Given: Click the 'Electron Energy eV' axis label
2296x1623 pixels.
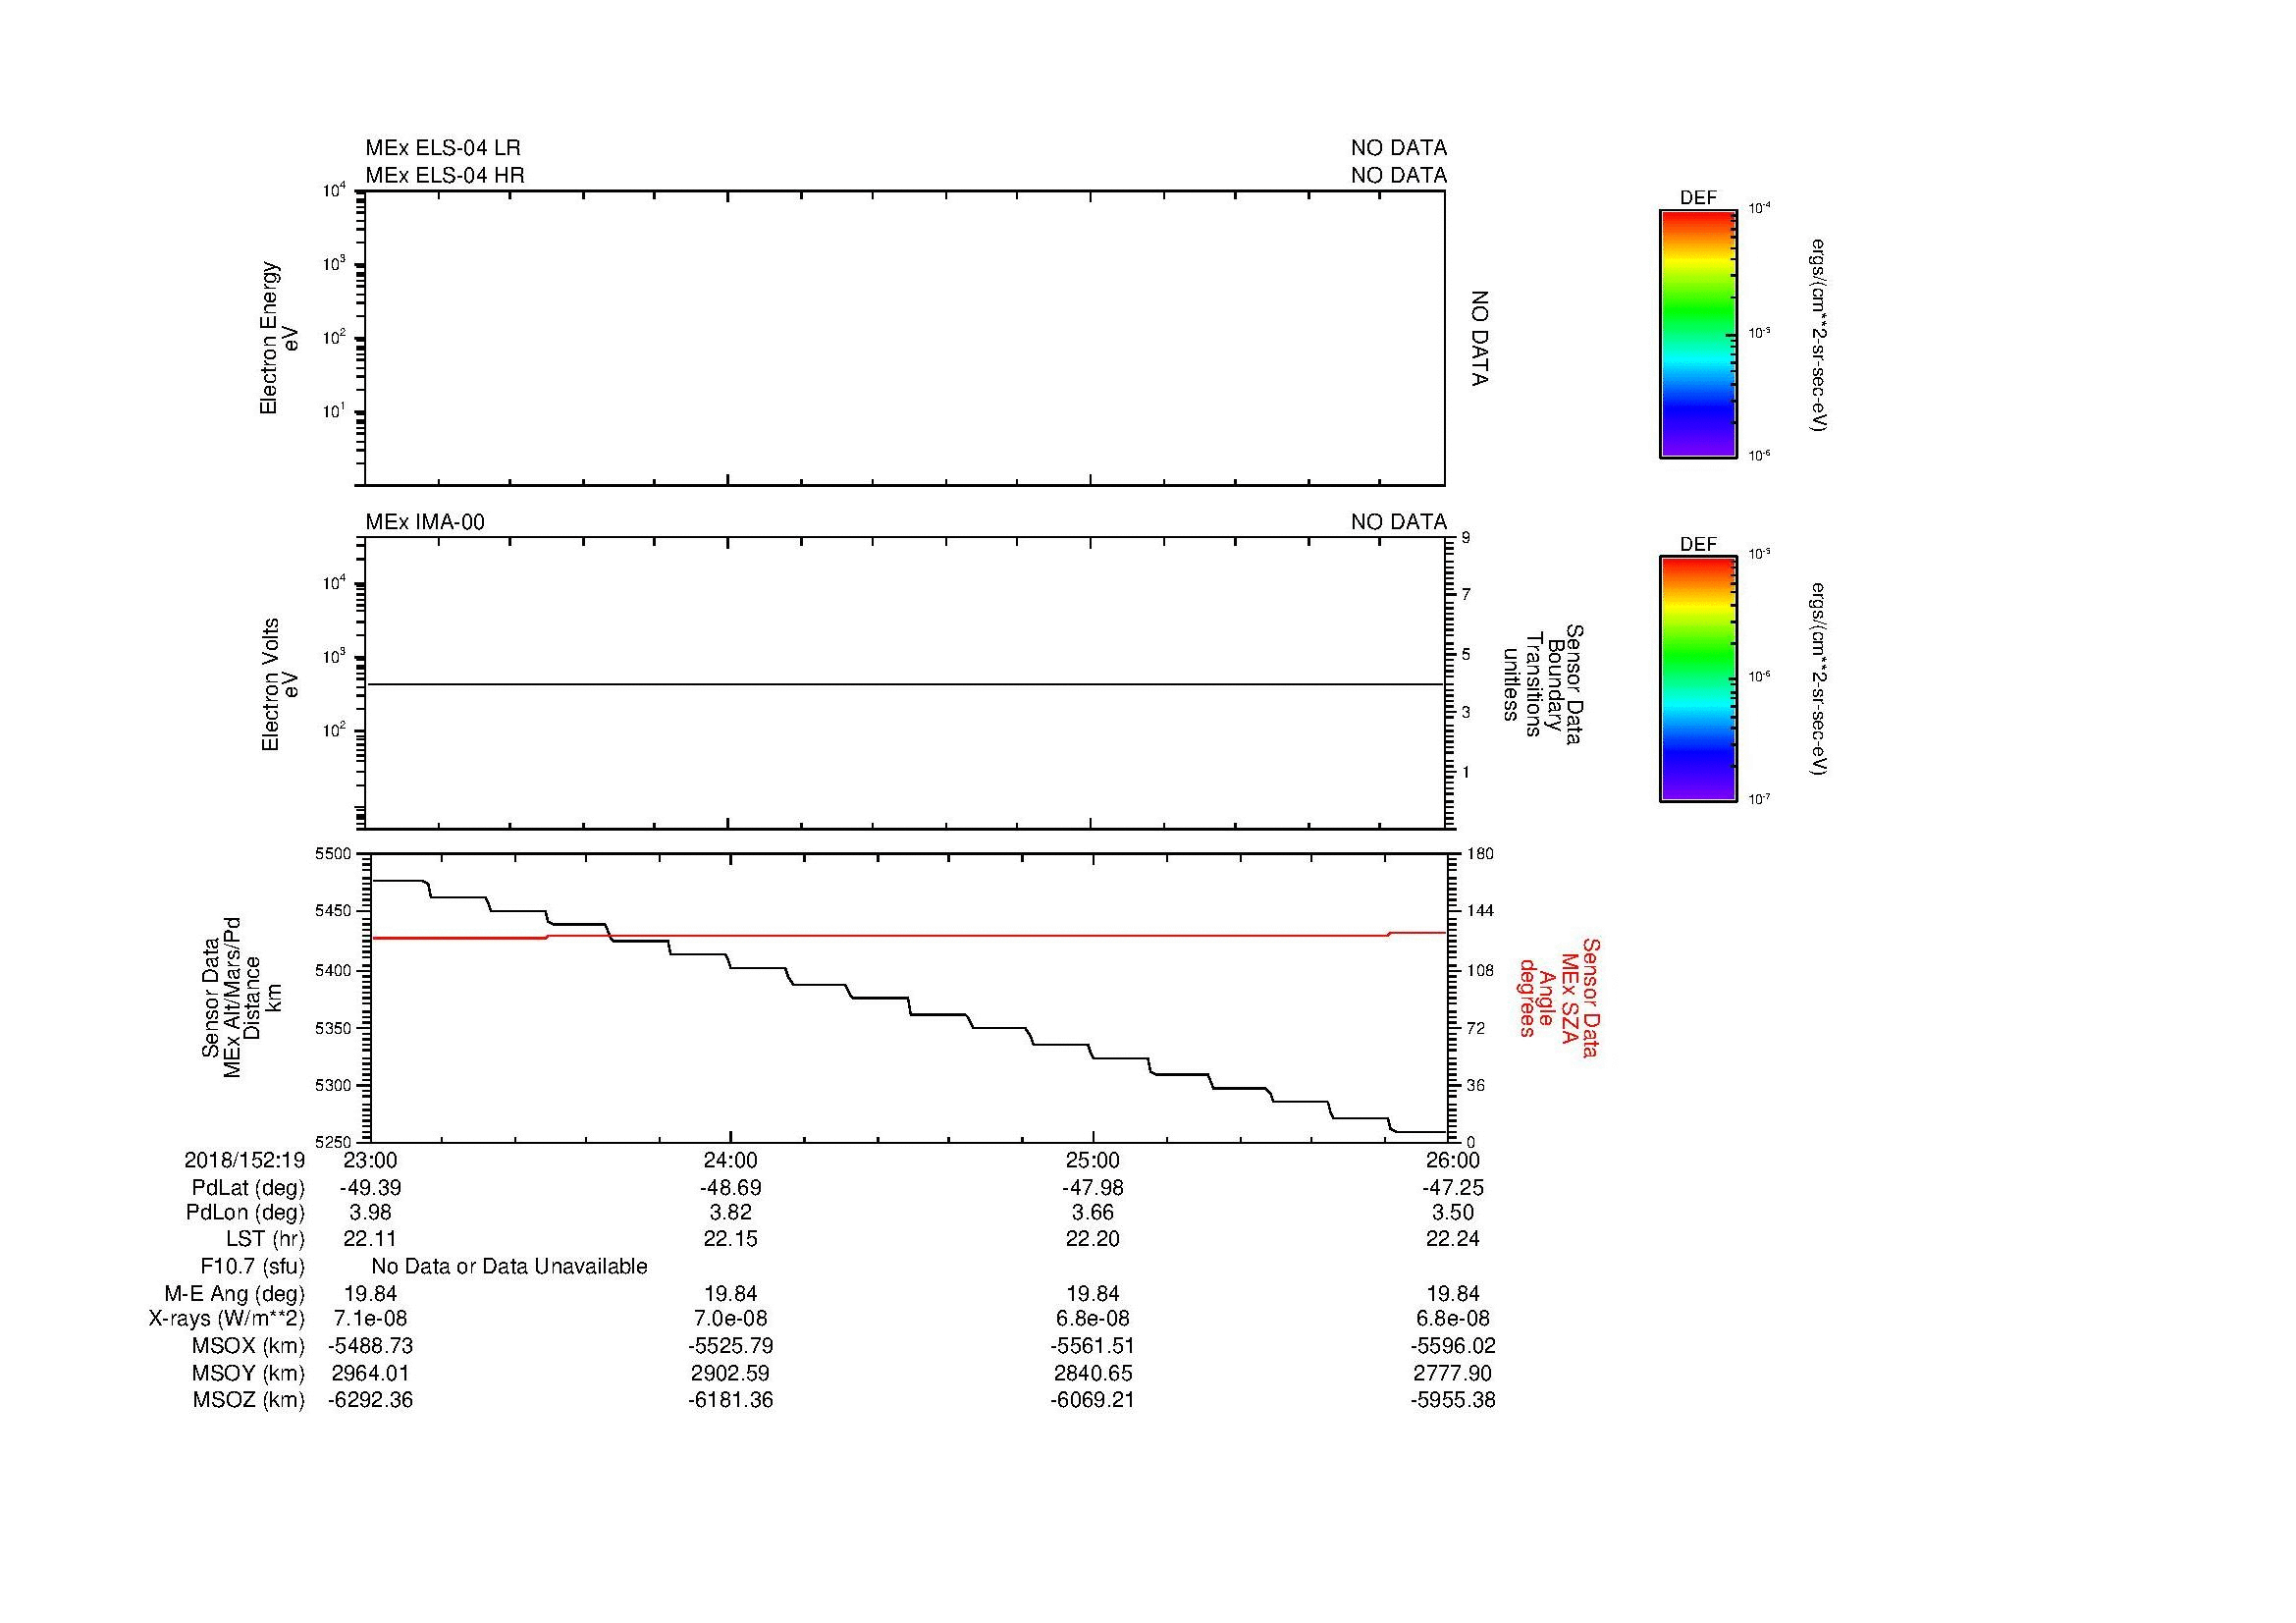Looking at the screenshot, I should (x=279, y=338).
